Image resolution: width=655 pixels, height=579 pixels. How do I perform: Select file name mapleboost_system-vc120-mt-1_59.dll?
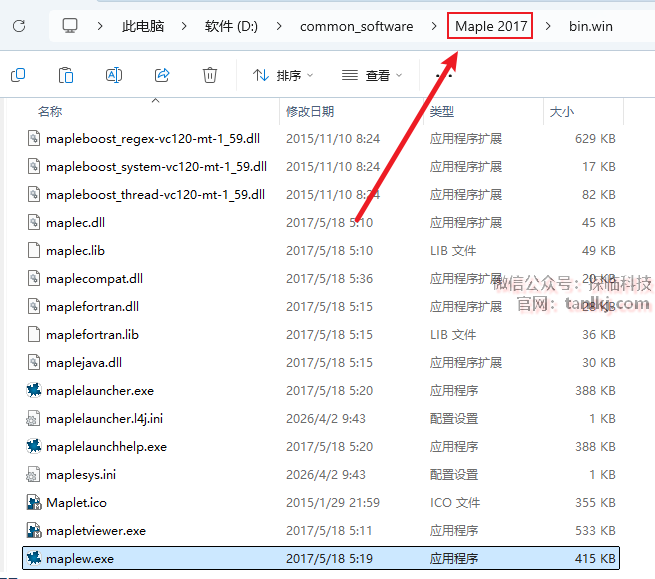pos(156,167)
